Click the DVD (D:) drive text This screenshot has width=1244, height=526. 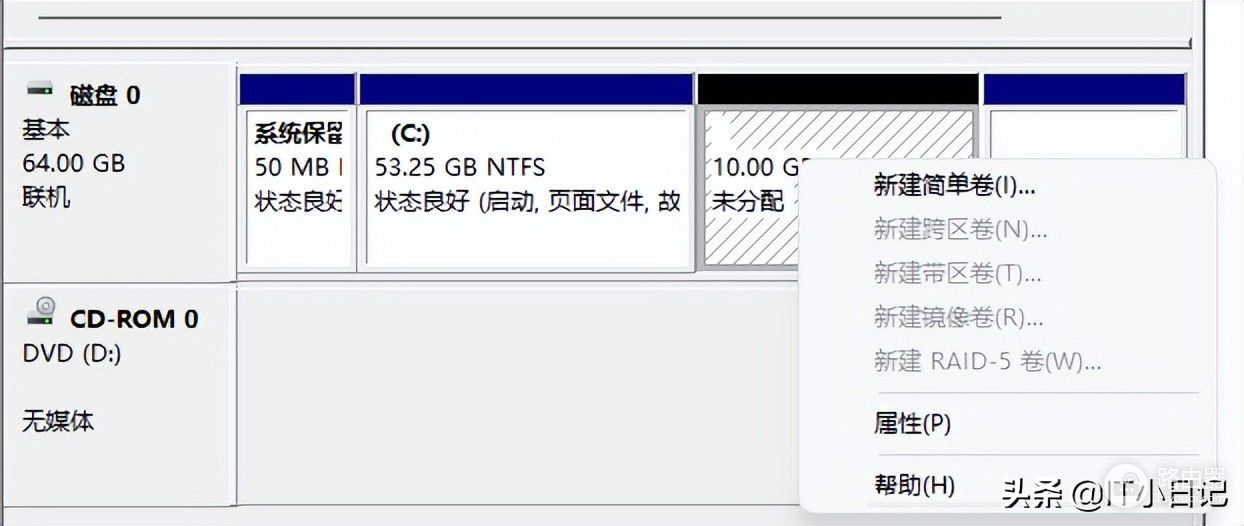(72, 353)
